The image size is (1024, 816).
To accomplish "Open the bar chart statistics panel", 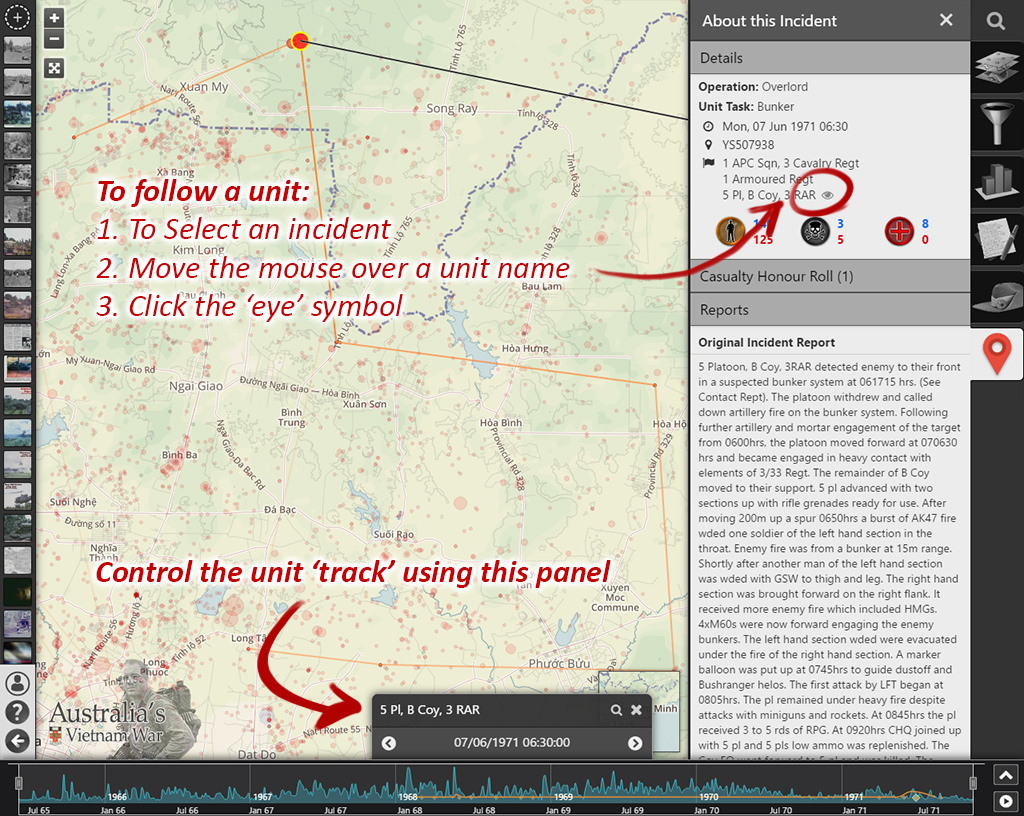I will 997,183.
